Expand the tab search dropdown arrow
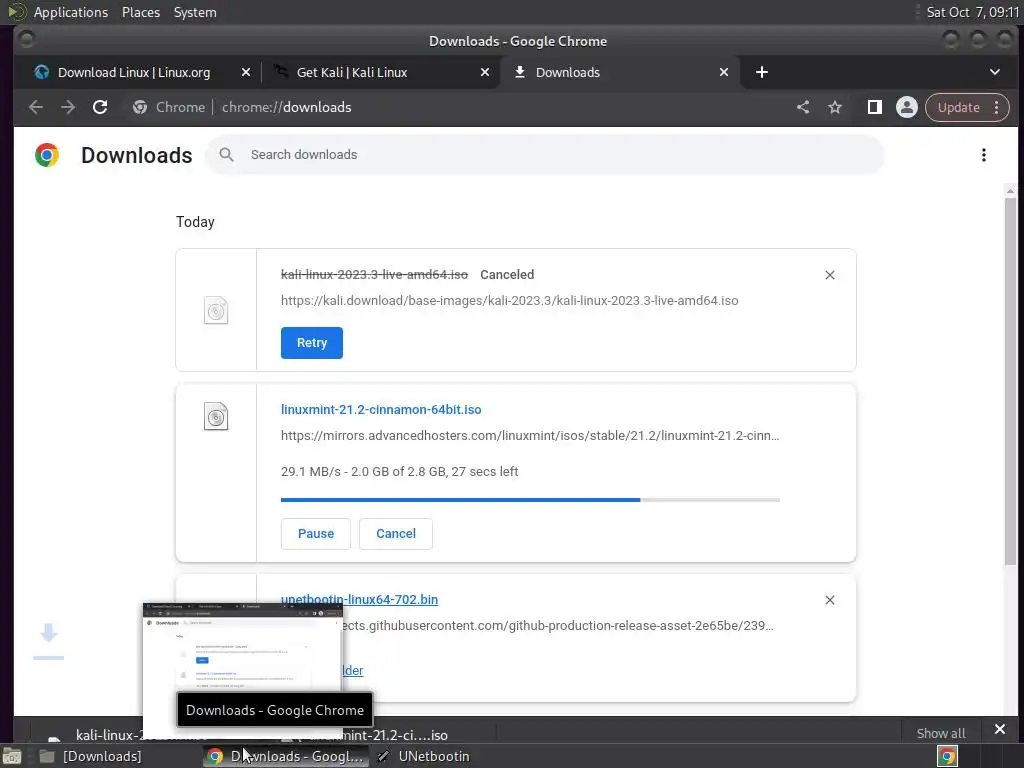Image resolution: width=1024 pixels, height=768 pixels. [995, 72]
